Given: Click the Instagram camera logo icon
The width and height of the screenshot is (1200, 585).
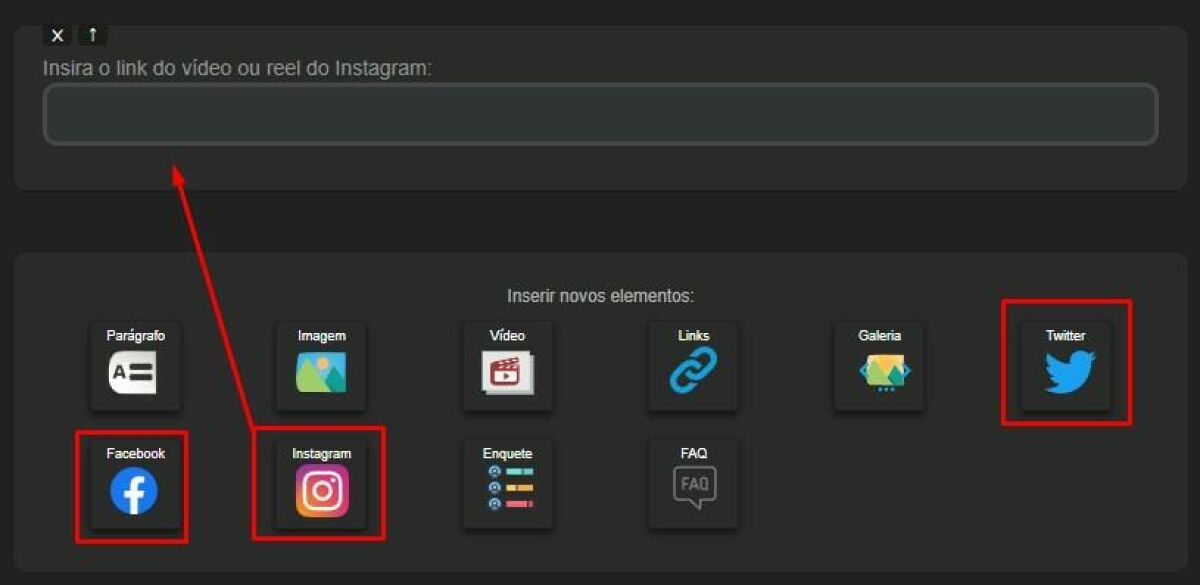Looking at the screenshot, I should [322, 491].
